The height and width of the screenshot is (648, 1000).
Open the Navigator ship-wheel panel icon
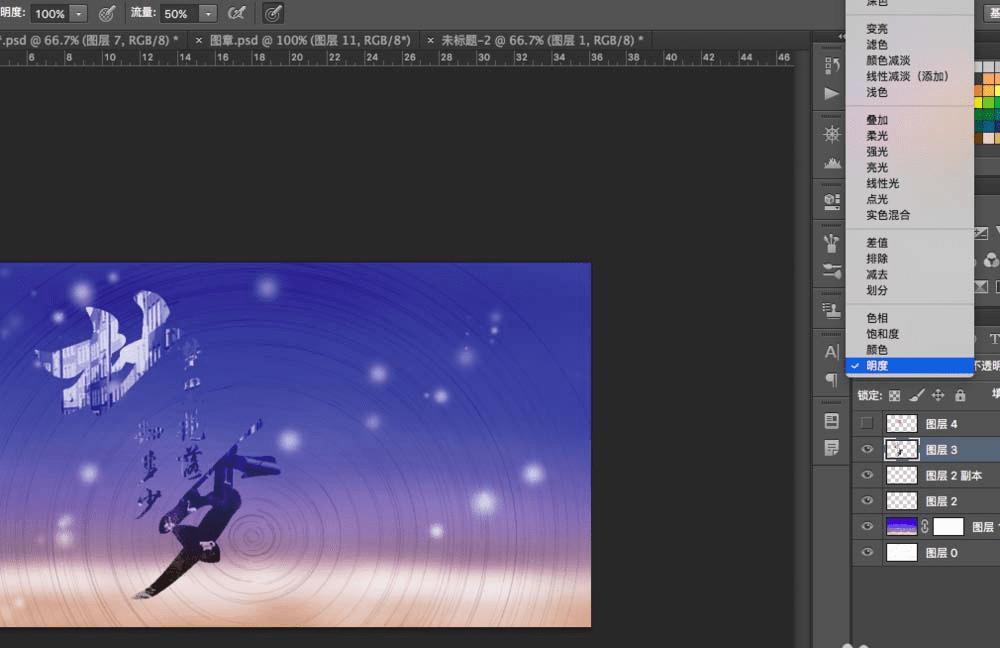click(832, 134)
